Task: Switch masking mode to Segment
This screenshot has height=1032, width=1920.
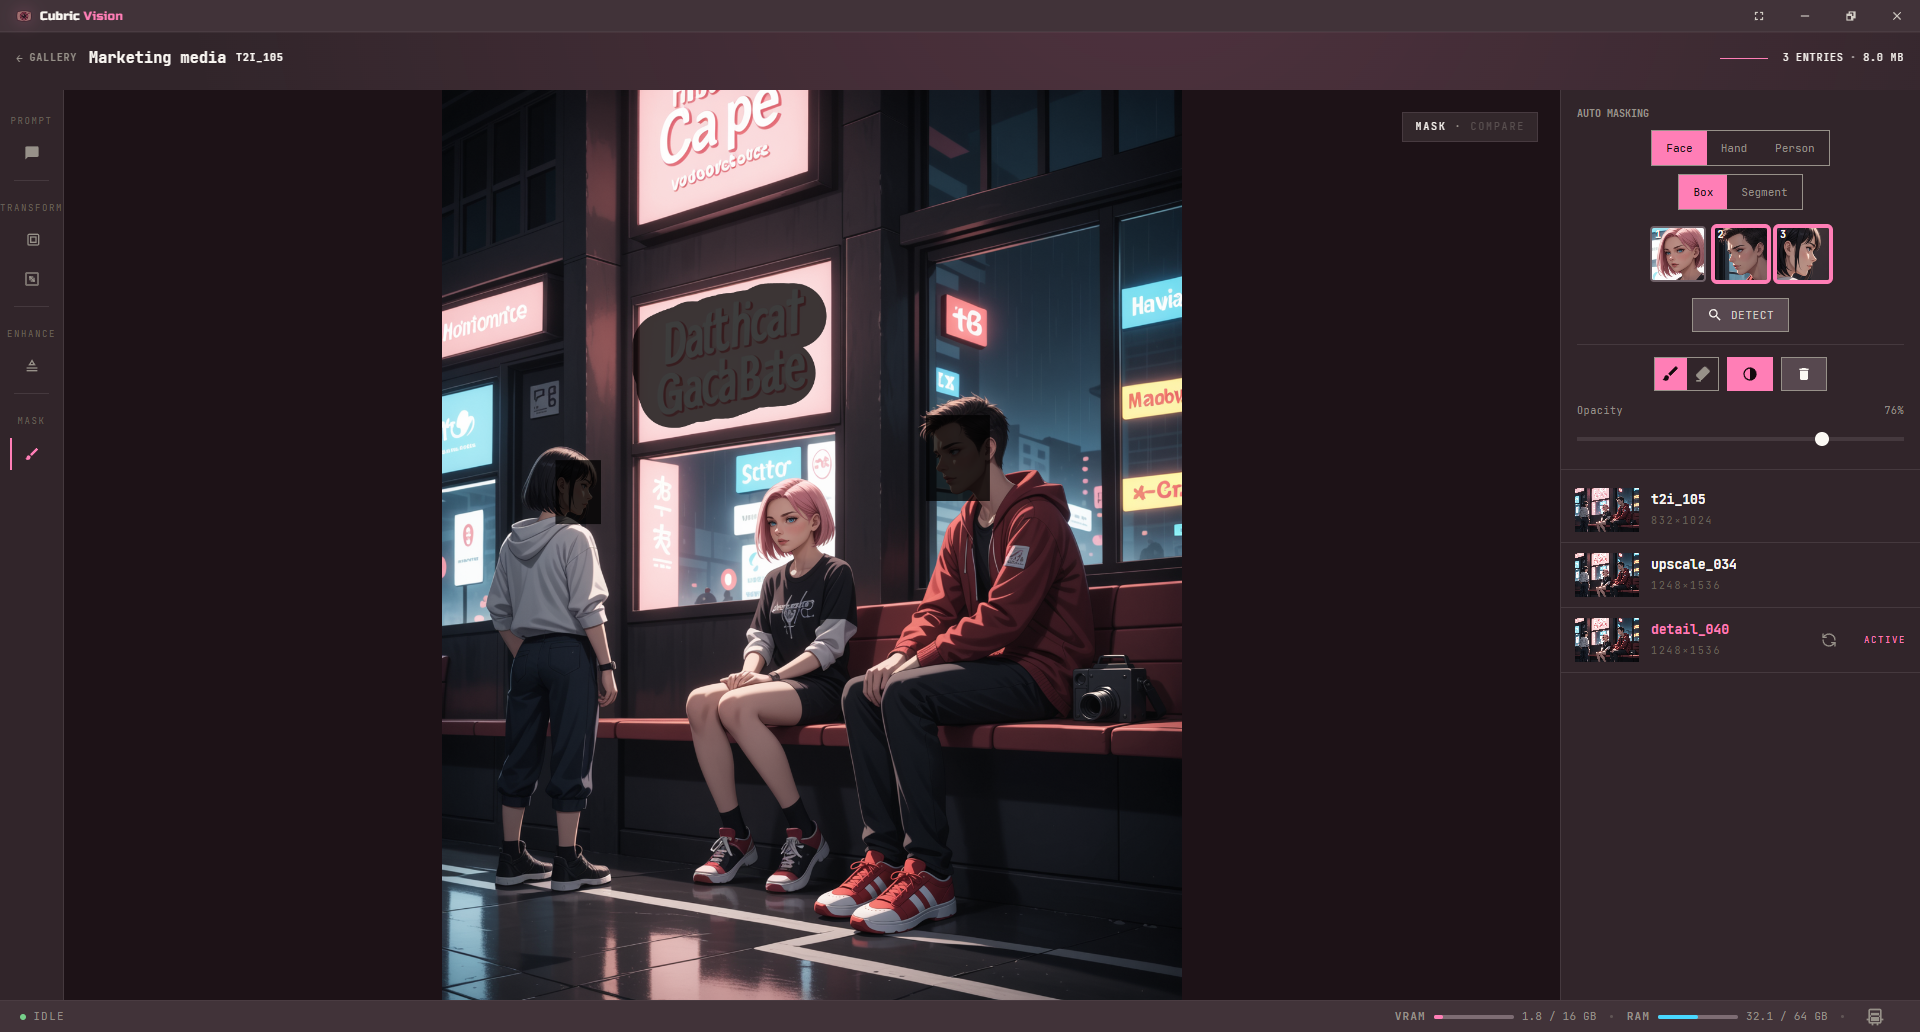Action: (1764, 192)
